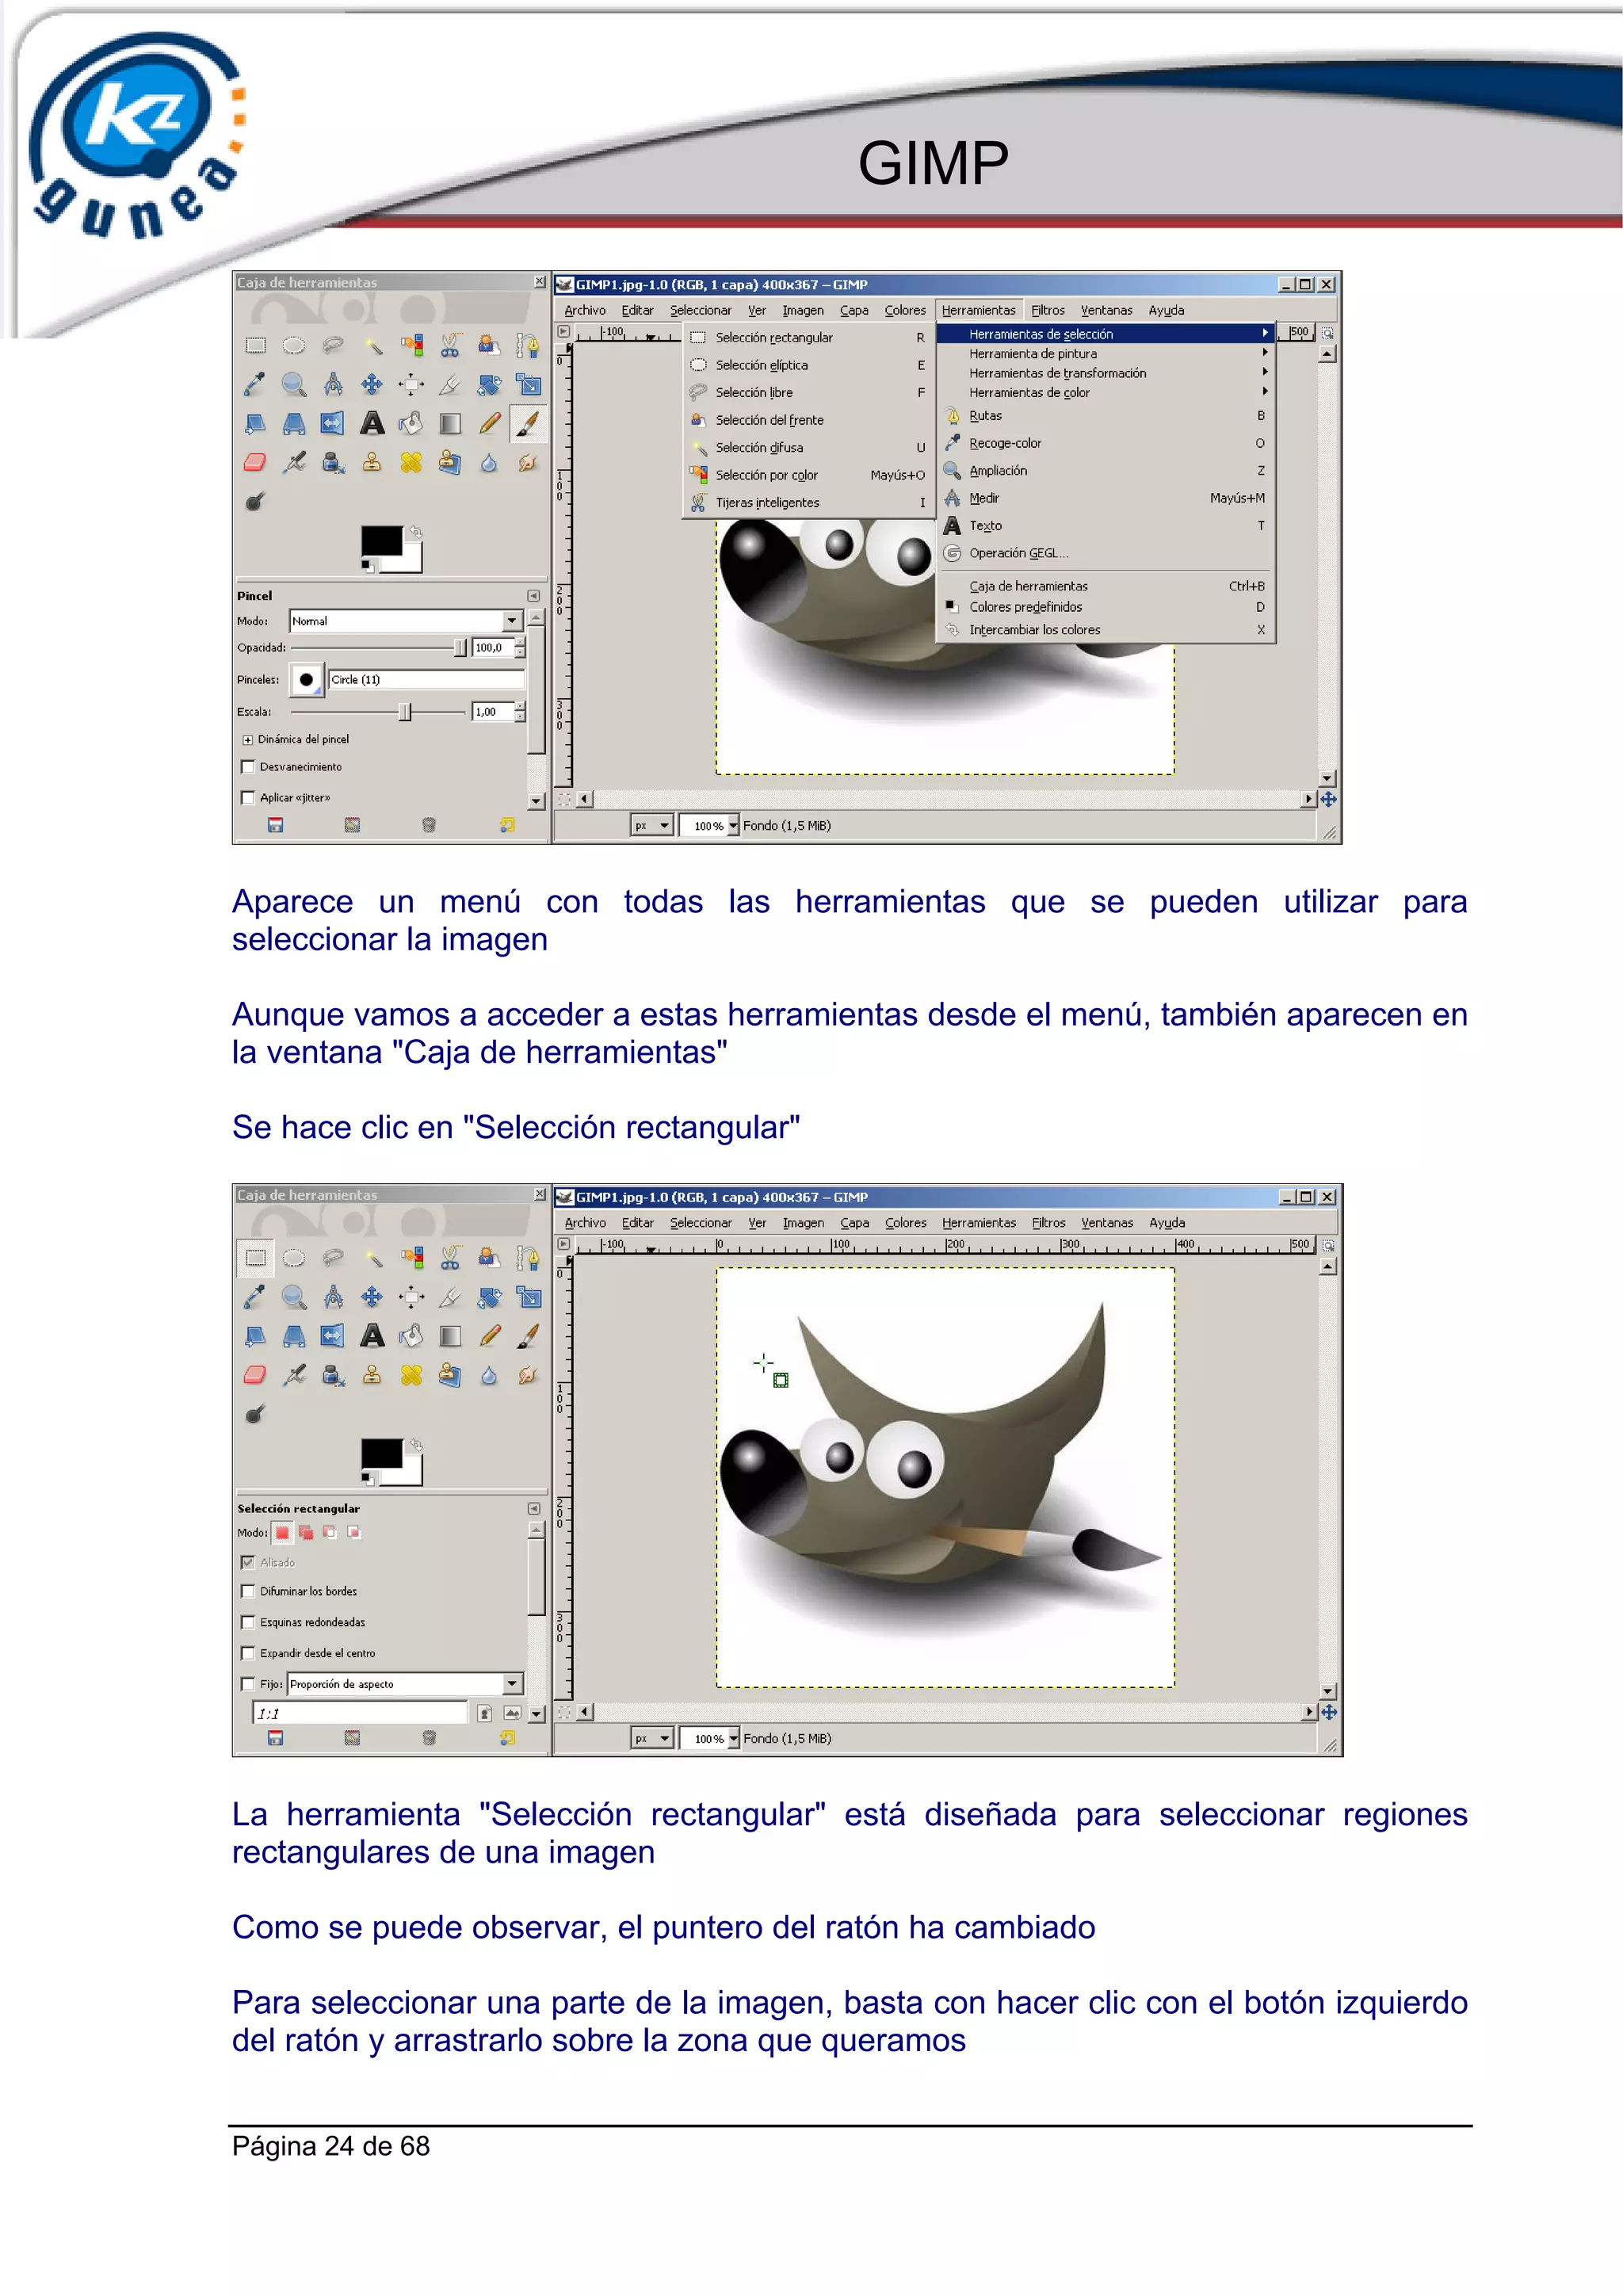Click swap colors arrow in upper toolbox
1623x2296 pixels.
(416, 533)
